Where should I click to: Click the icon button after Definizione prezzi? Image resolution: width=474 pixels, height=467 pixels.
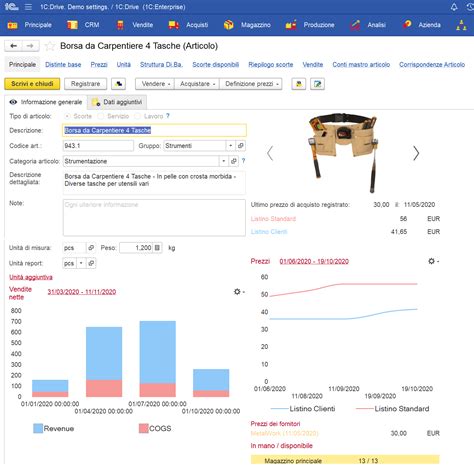pyautogui.click(x=299, y=84)
